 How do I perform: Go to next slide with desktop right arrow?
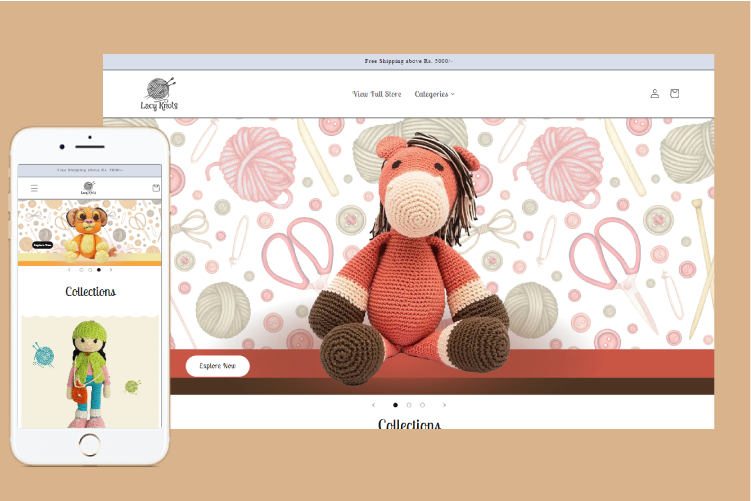(x=444, y=405)
